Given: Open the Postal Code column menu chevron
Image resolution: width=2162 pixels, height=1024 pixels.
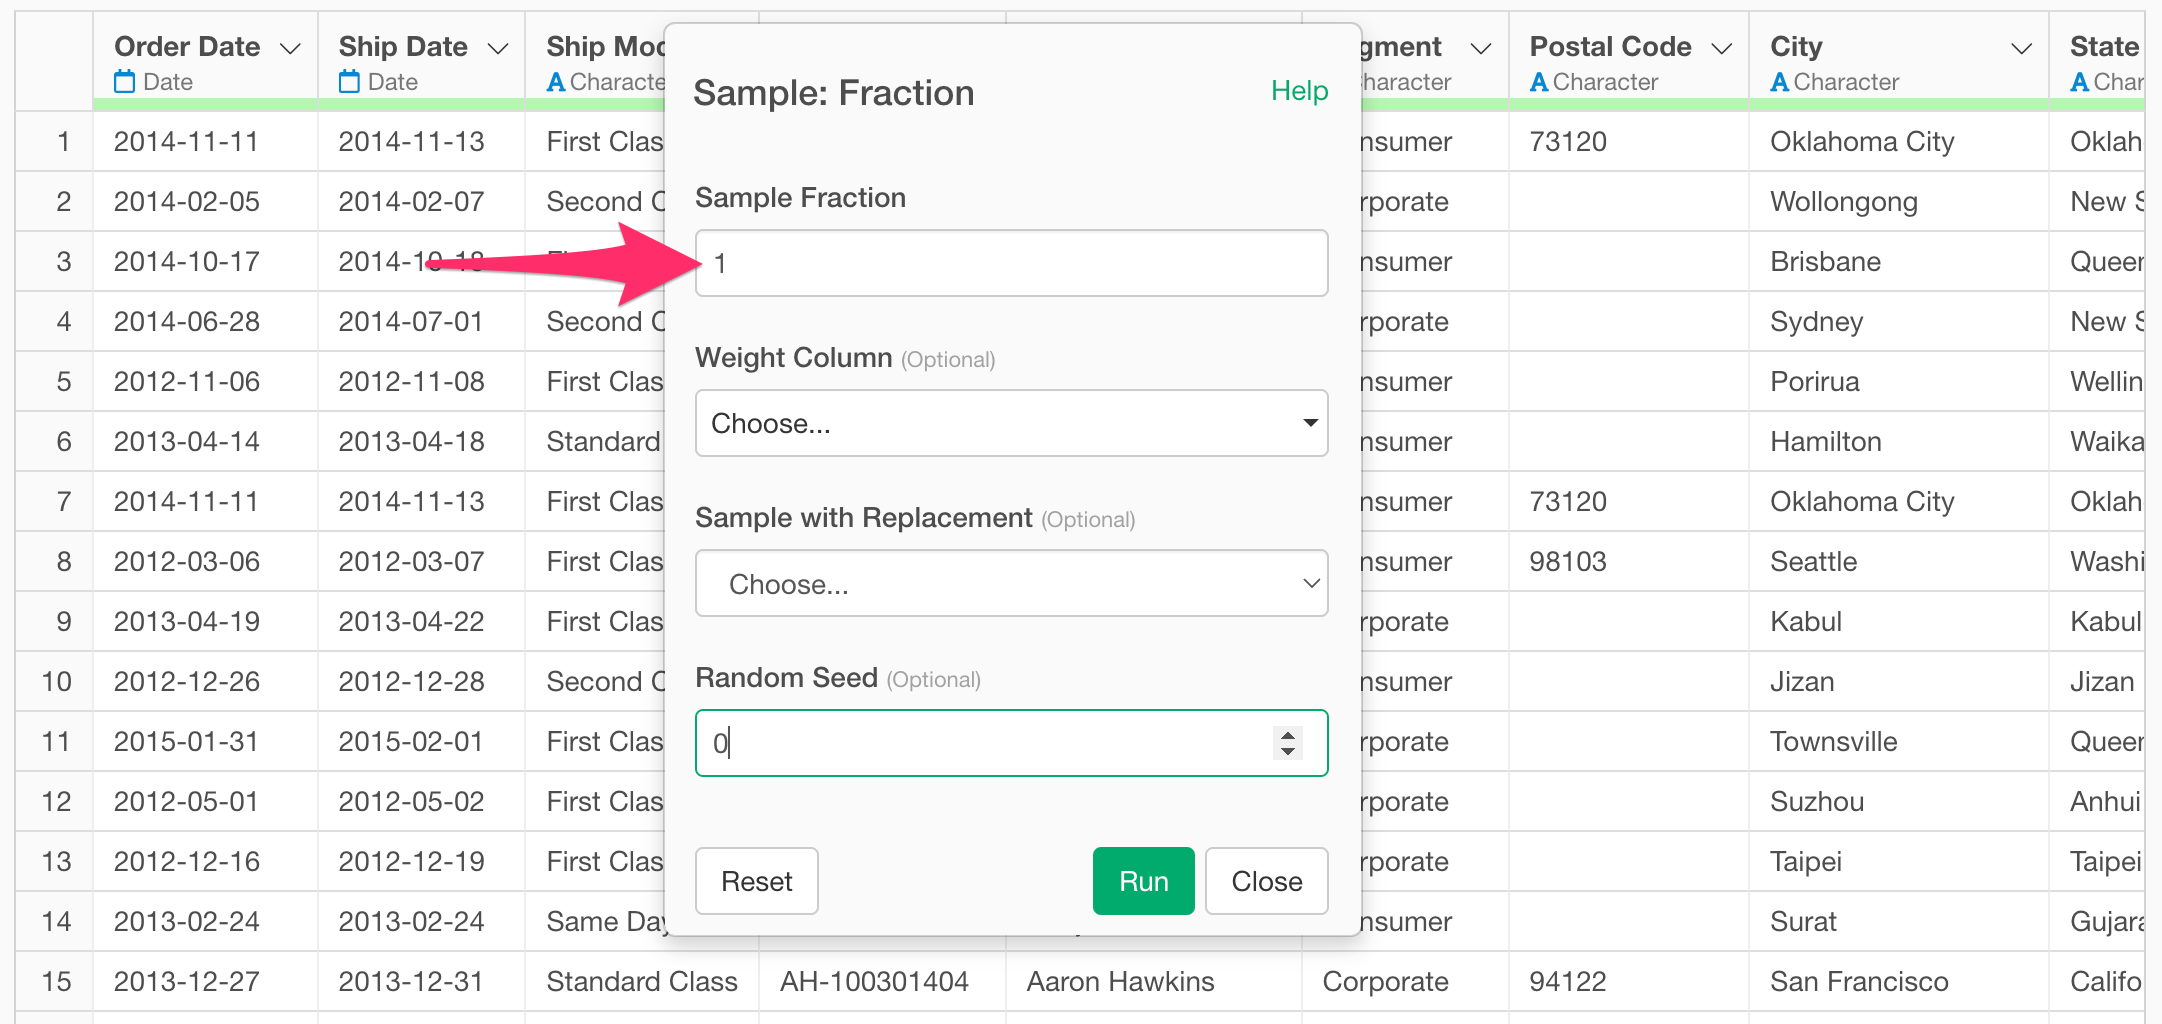Looking at the screenshot, I should [x=1722, y=48].
